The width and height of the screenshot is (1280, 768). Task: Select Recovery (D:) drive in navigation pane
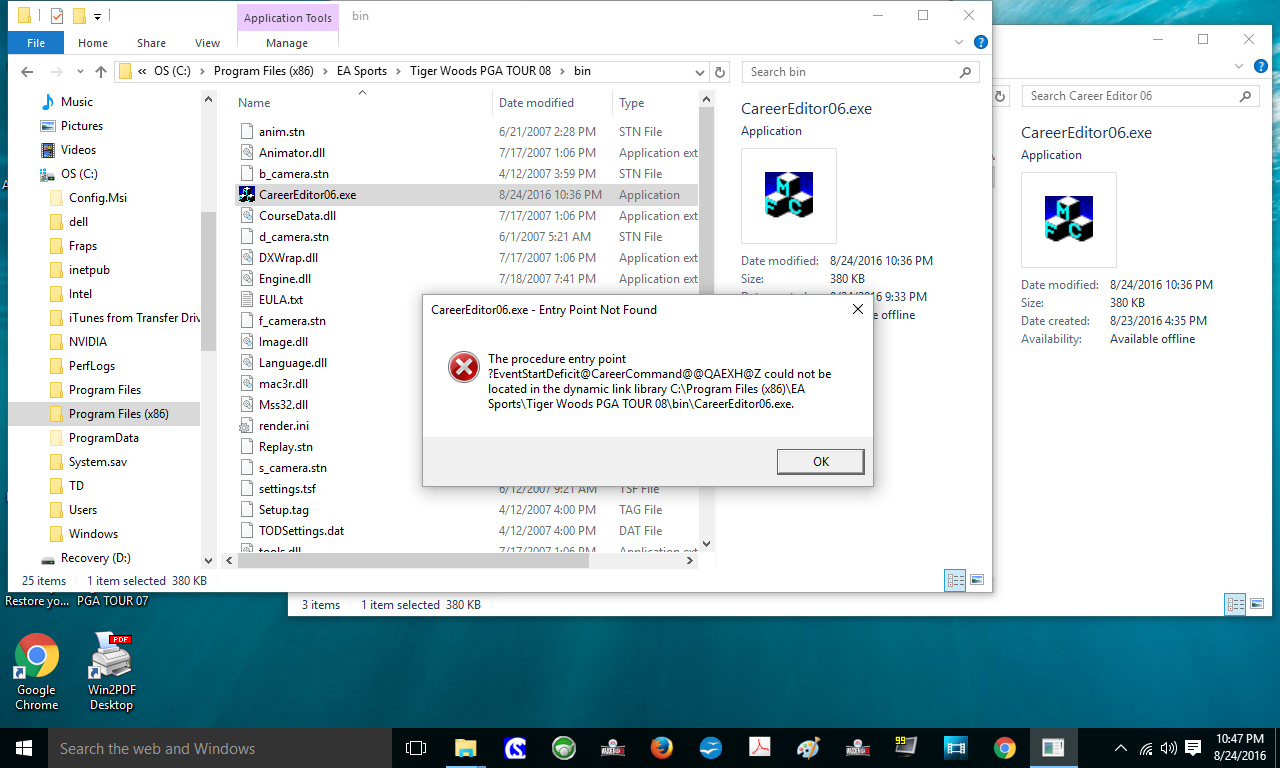95,558
